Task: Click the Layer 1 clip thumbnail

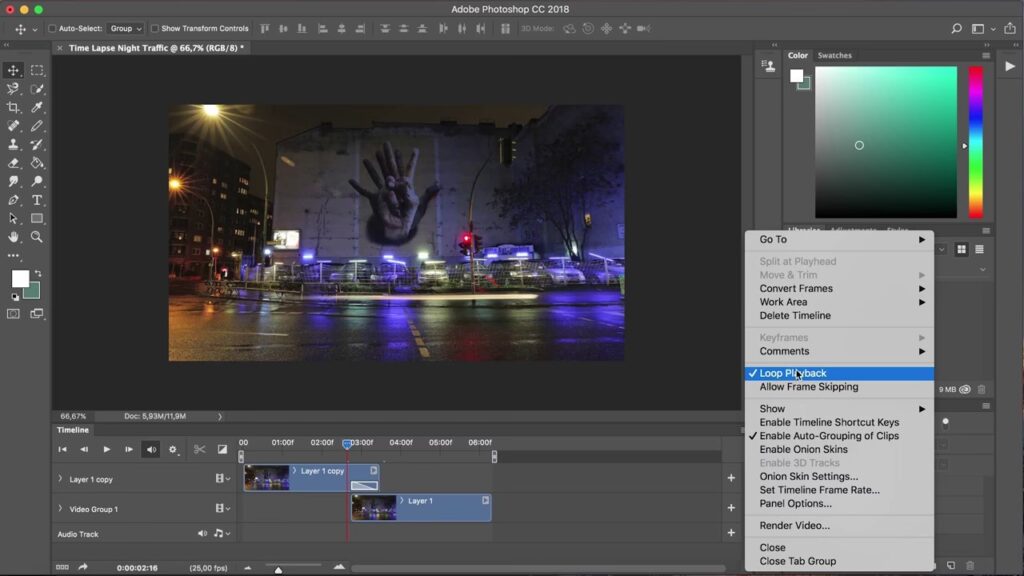Action: point(374,508)
